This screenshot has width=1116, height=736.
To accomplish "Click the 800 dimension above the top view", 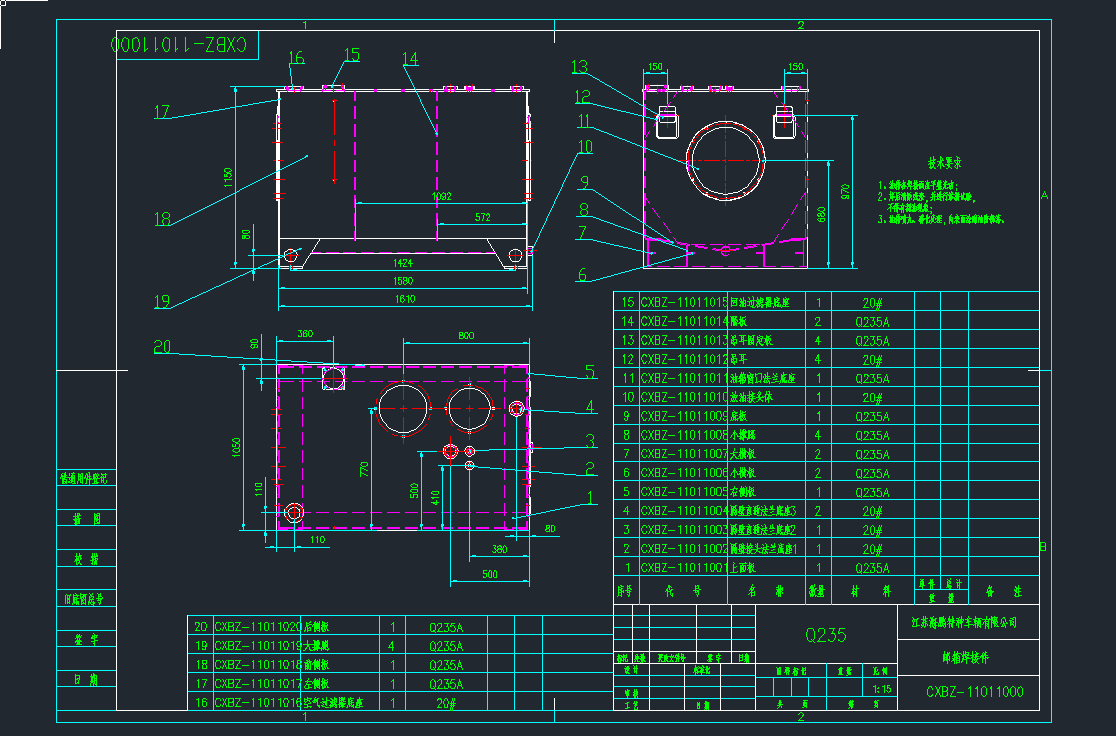I will (x=466, y=335).
